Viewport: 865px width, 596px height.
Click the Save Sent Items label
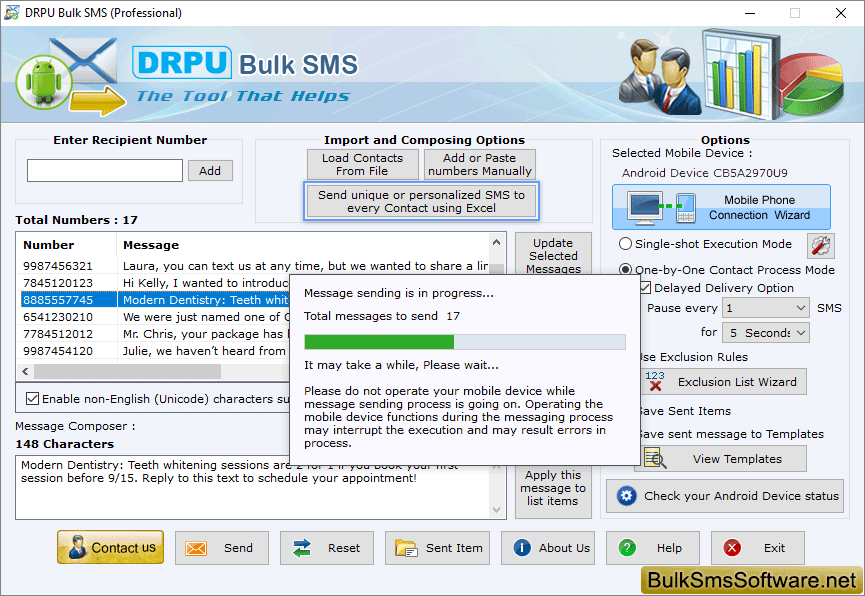(686, 411)
